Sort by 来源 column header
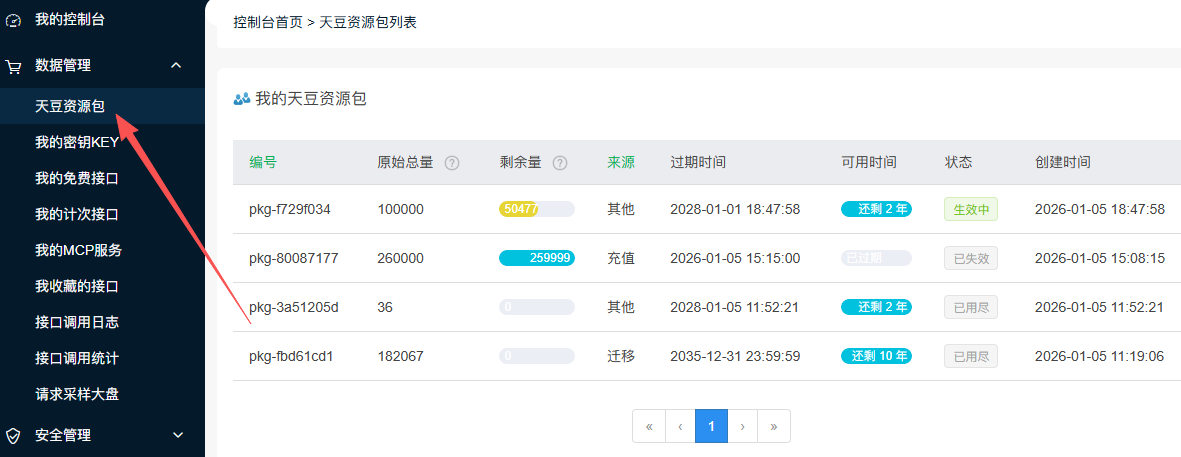 621,162
